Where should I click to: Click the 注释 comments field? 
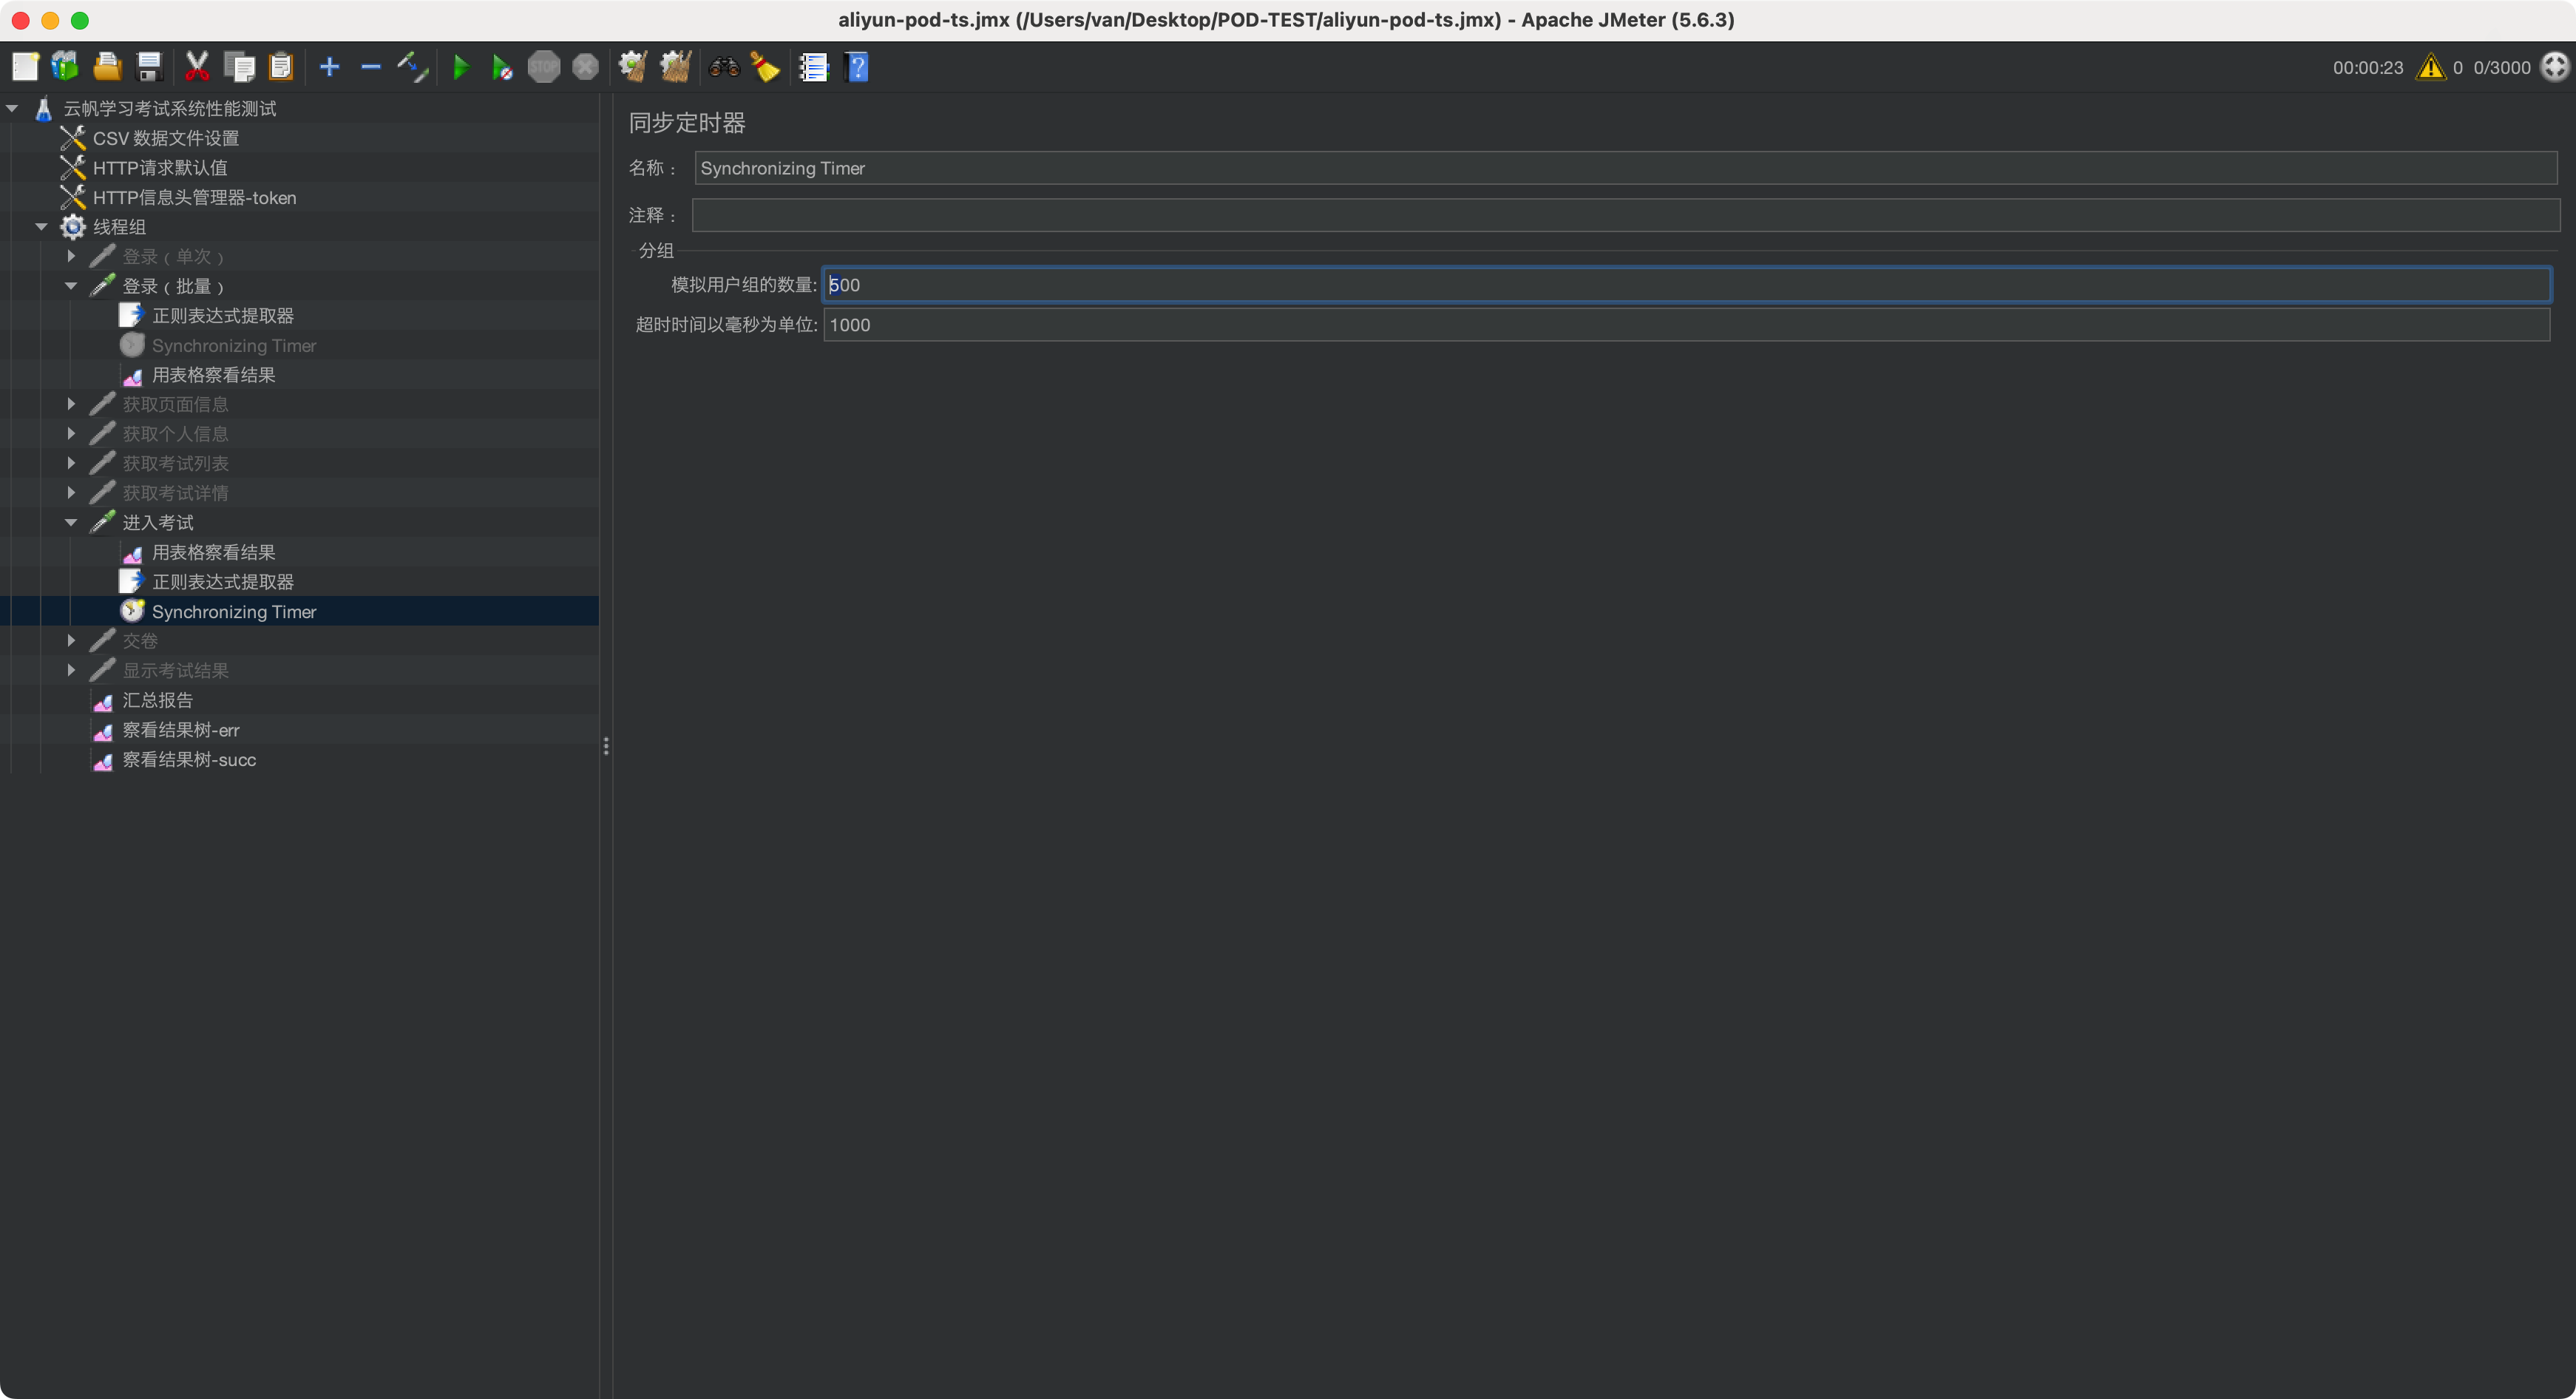point(1625,215)
